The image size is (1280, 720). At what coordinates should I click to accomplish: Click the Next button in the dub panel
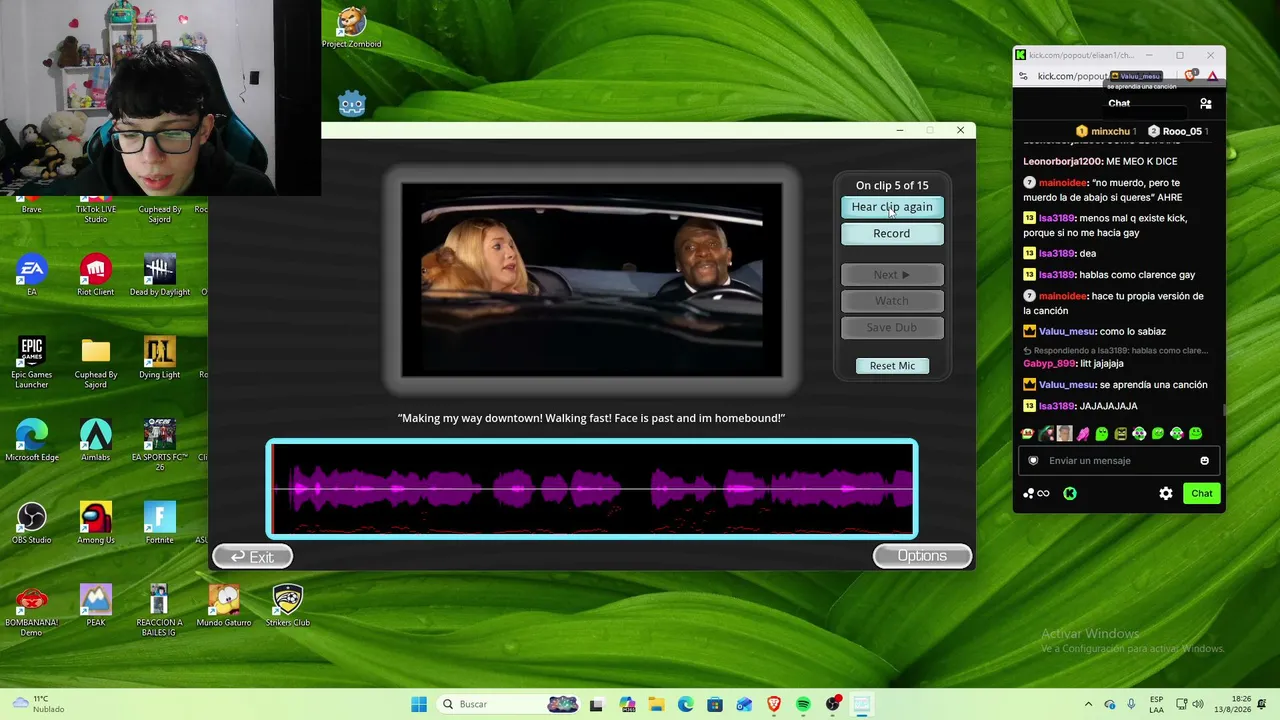(892, 274)
